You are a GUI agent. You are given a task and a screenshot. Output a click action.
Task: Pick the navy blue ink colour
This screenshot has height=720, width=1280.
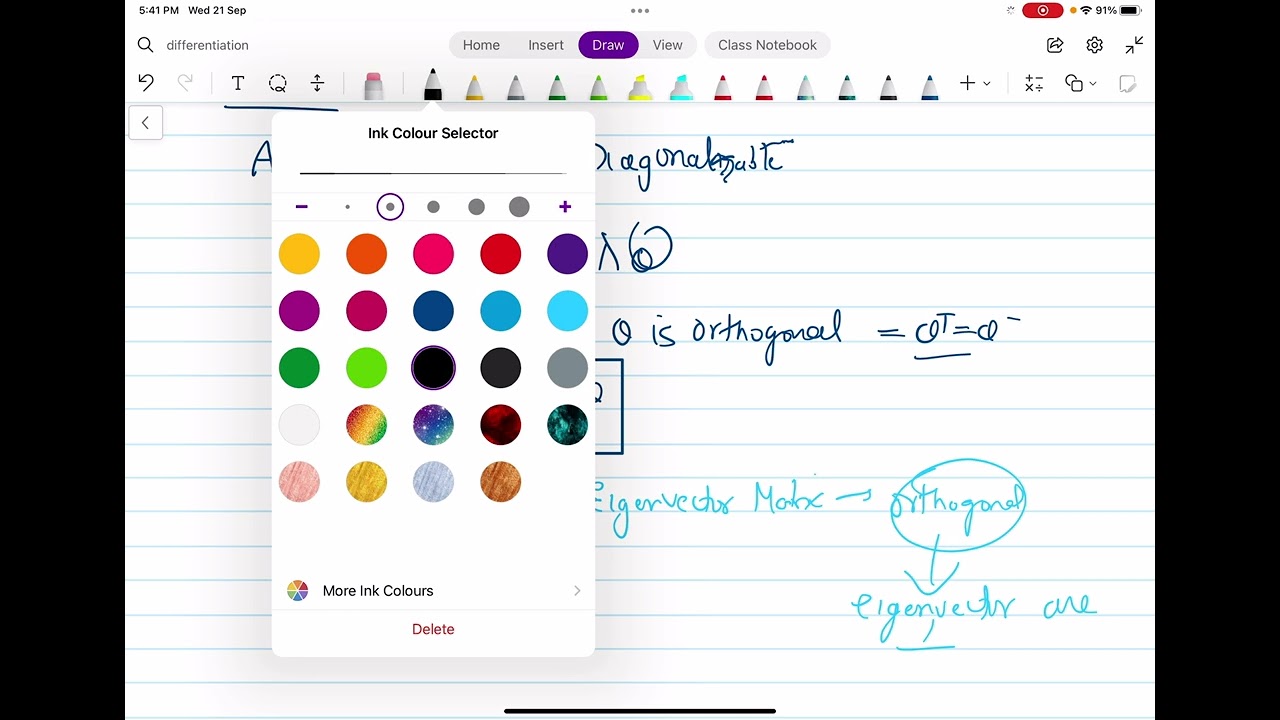tap(433, 311)
